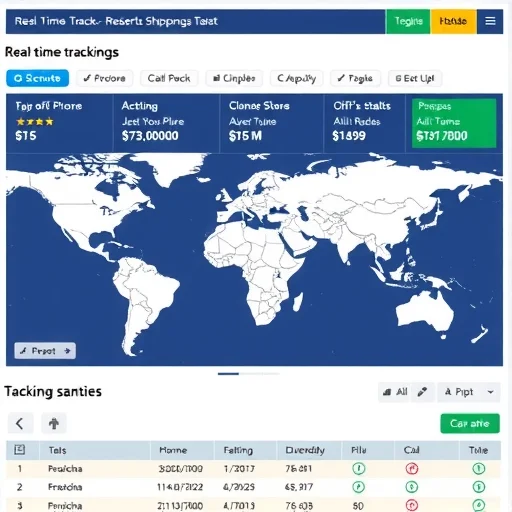Open the All filter selector
The width and height of the screenshot is (512, 512).
pos(396,392)
